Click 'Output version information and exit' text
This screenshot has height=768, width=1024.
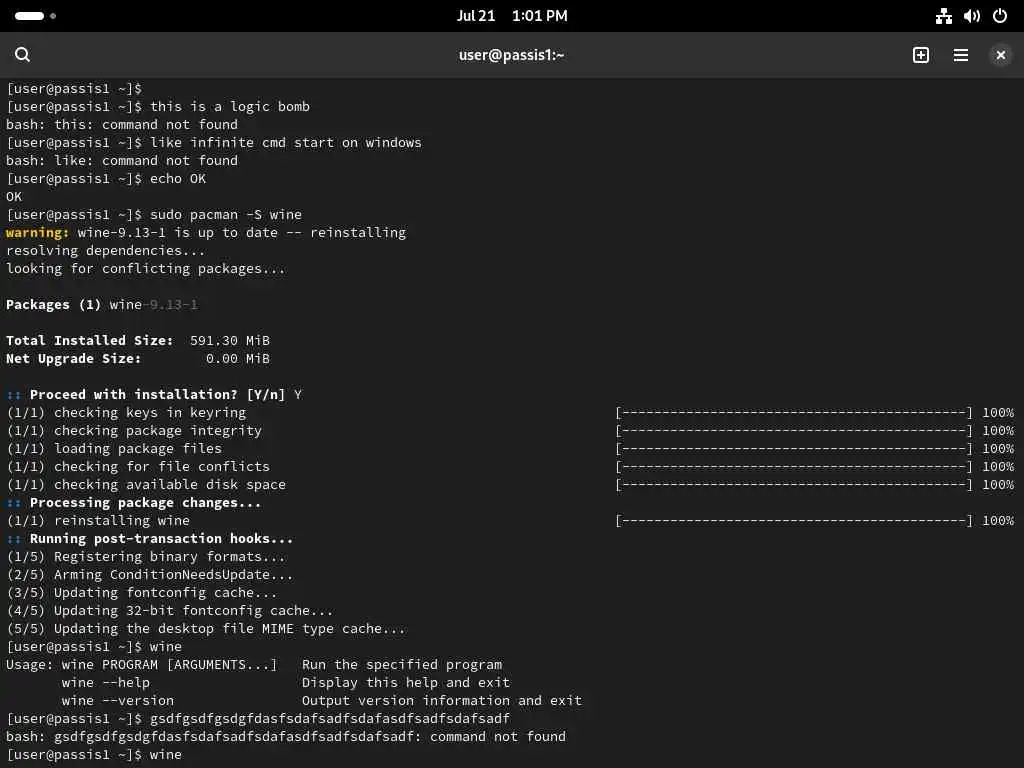coord(441,701)
